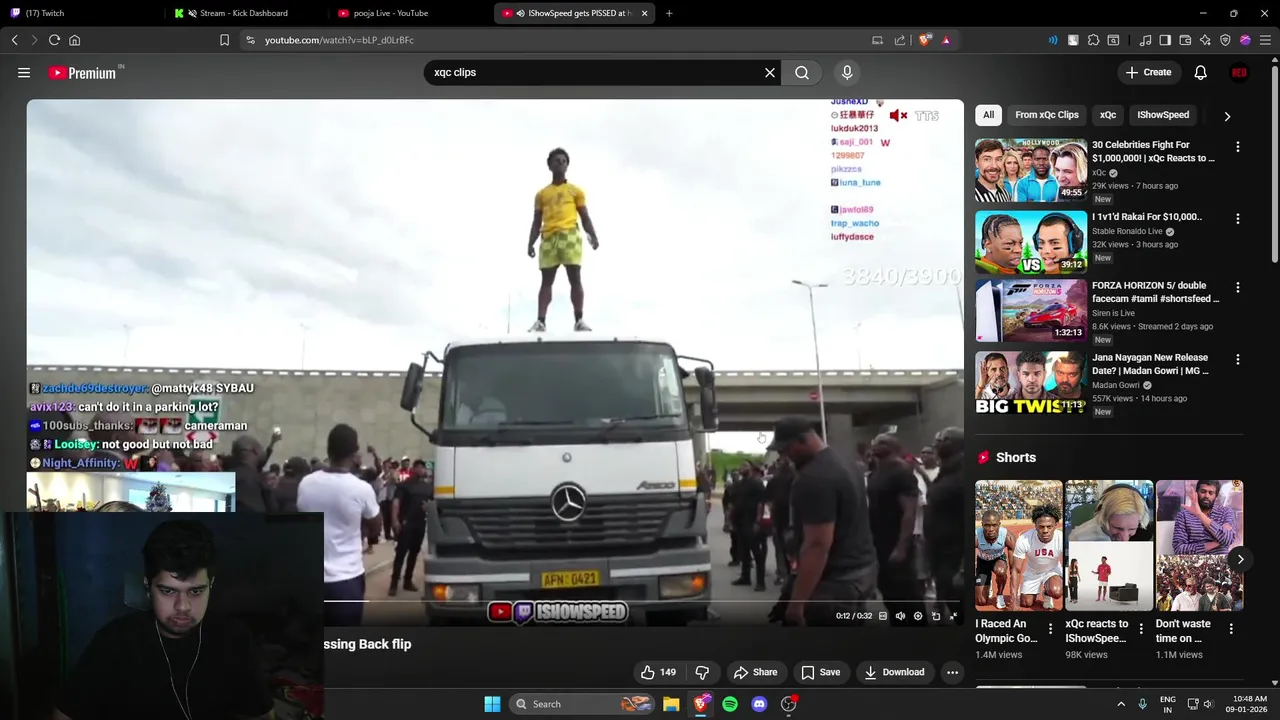
Task: Mute the player volume speaker
Action: pos(900,616)
